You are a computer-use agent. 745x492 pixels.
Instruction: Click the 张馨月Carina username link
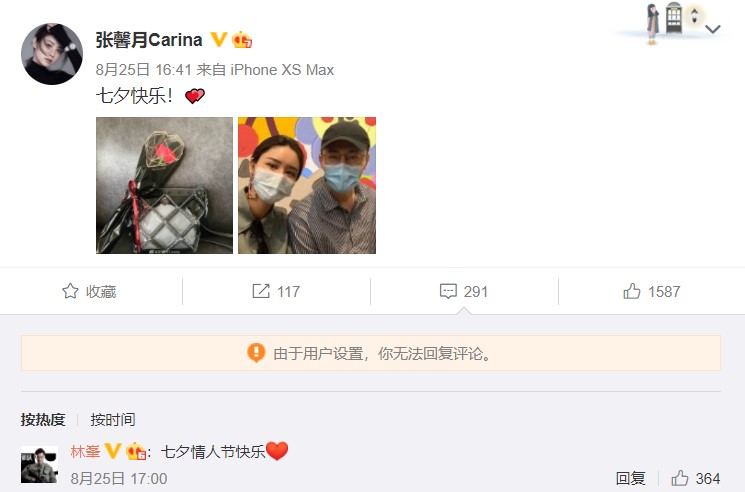click(149, 40)
